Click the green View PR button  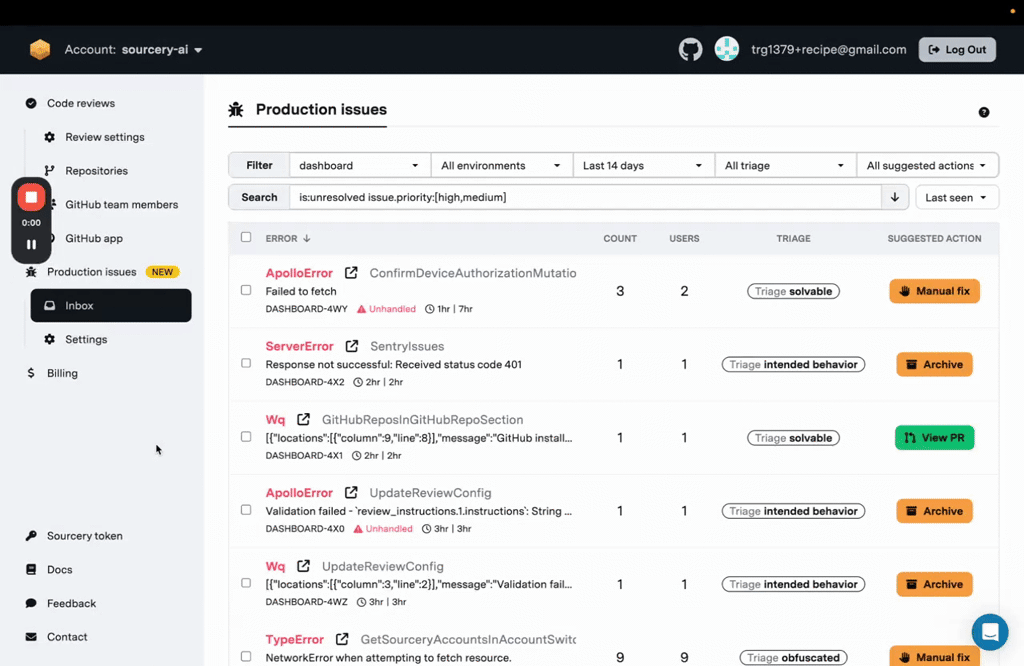click(x=934, y=438)
